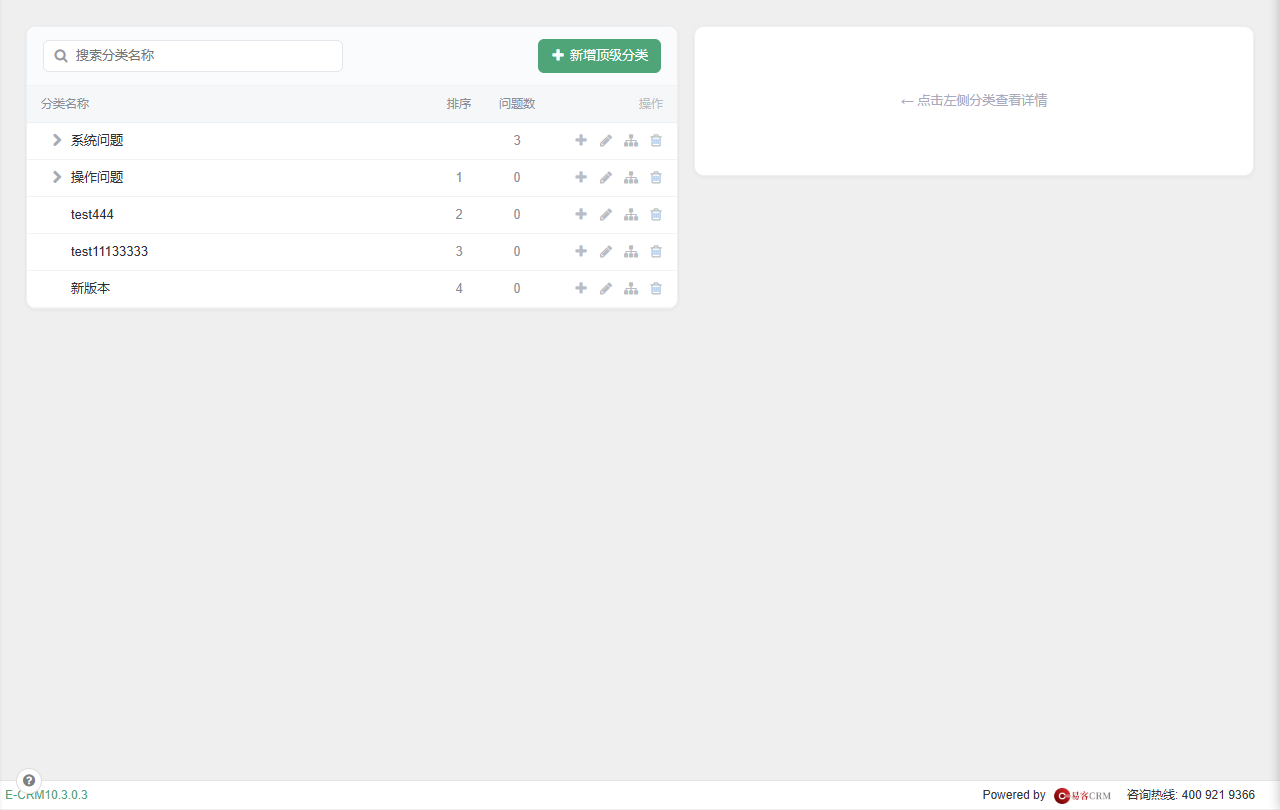Click the 新增顶级分类 button
1280x810 pixels.
599,56
